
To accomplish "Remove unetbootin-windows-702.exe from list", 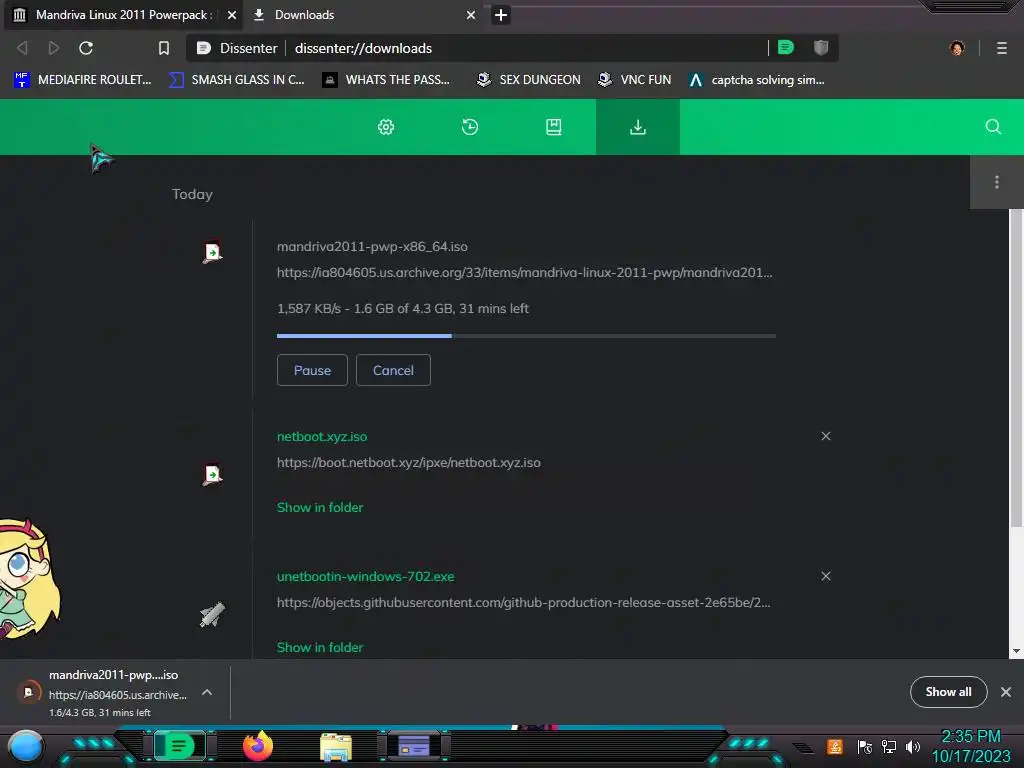I will pos(826,576).
